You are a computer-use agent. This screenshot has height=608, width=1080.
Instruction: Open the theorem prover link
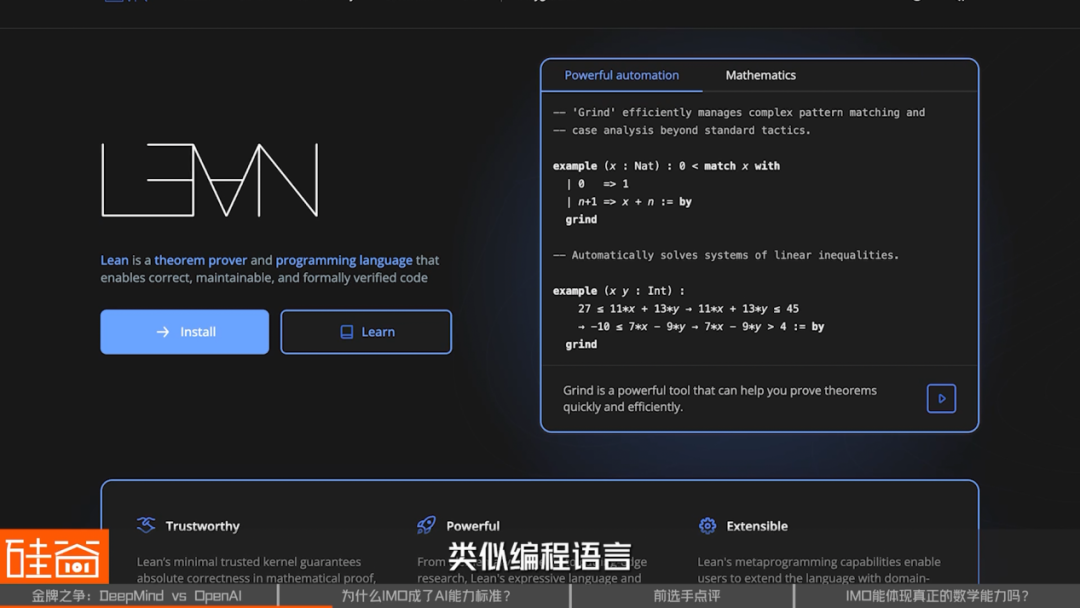coord(200,260)
